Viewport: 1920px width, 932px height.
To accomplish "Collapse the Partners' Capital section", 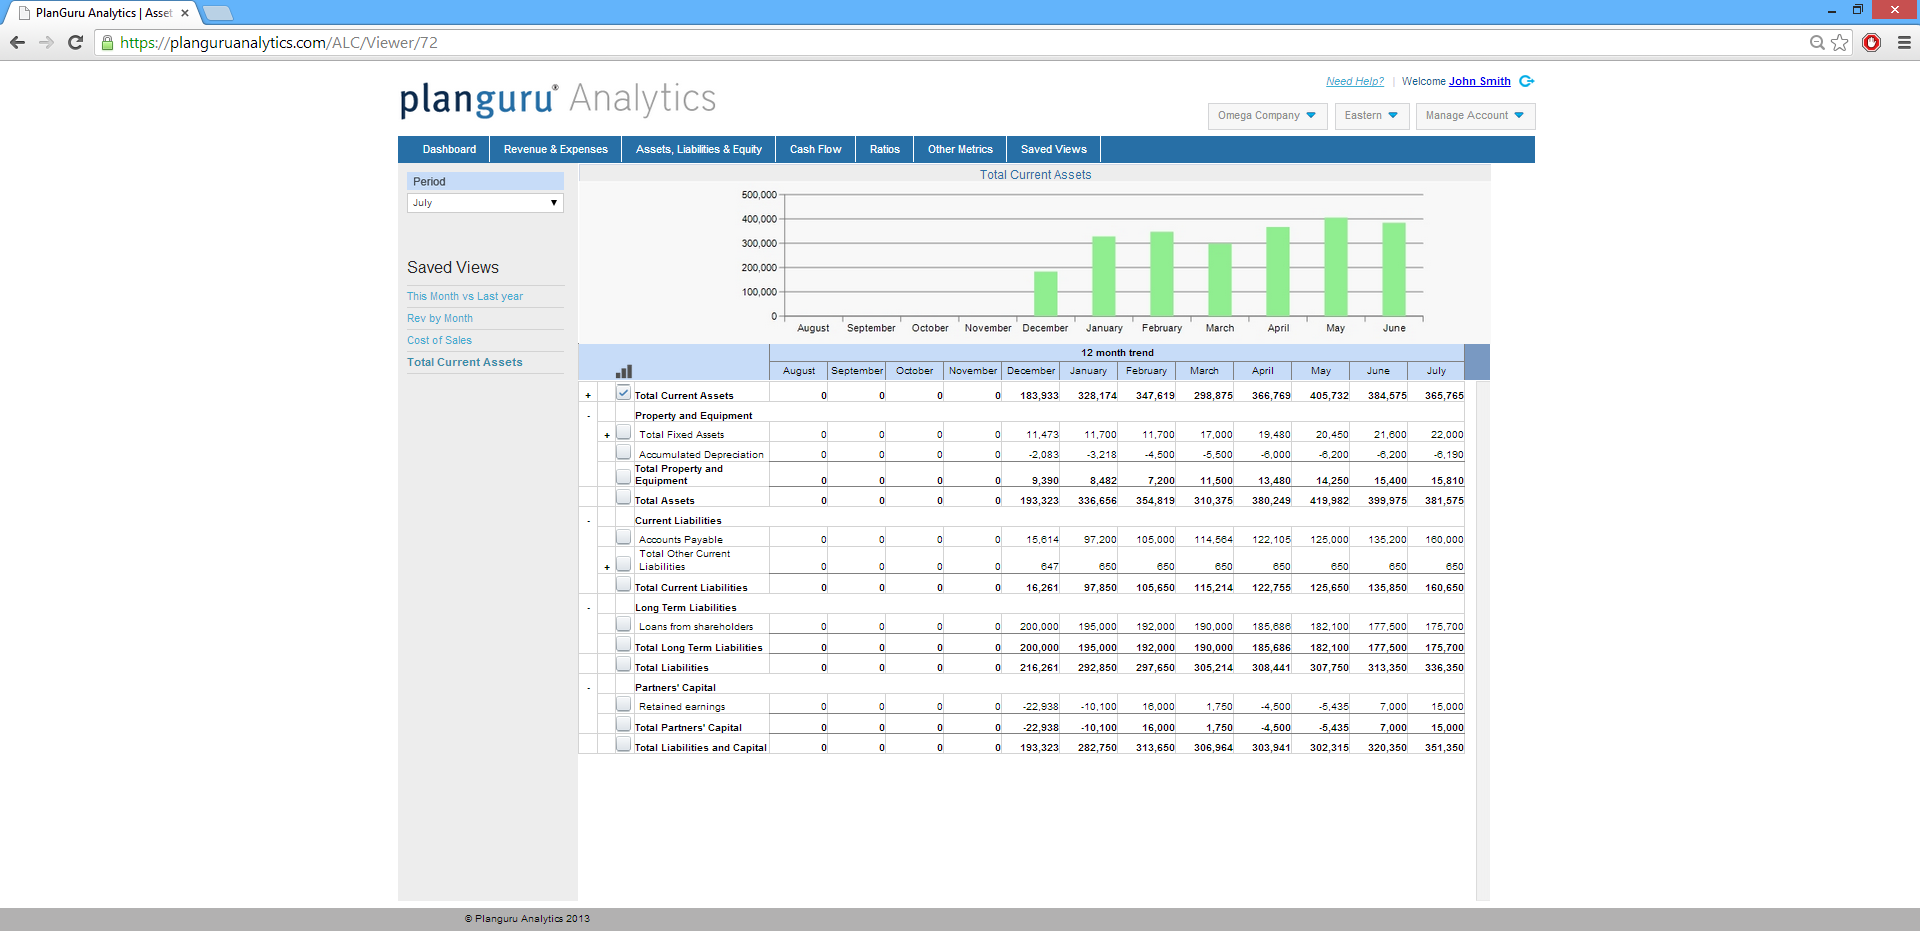I will click(588, 688).
